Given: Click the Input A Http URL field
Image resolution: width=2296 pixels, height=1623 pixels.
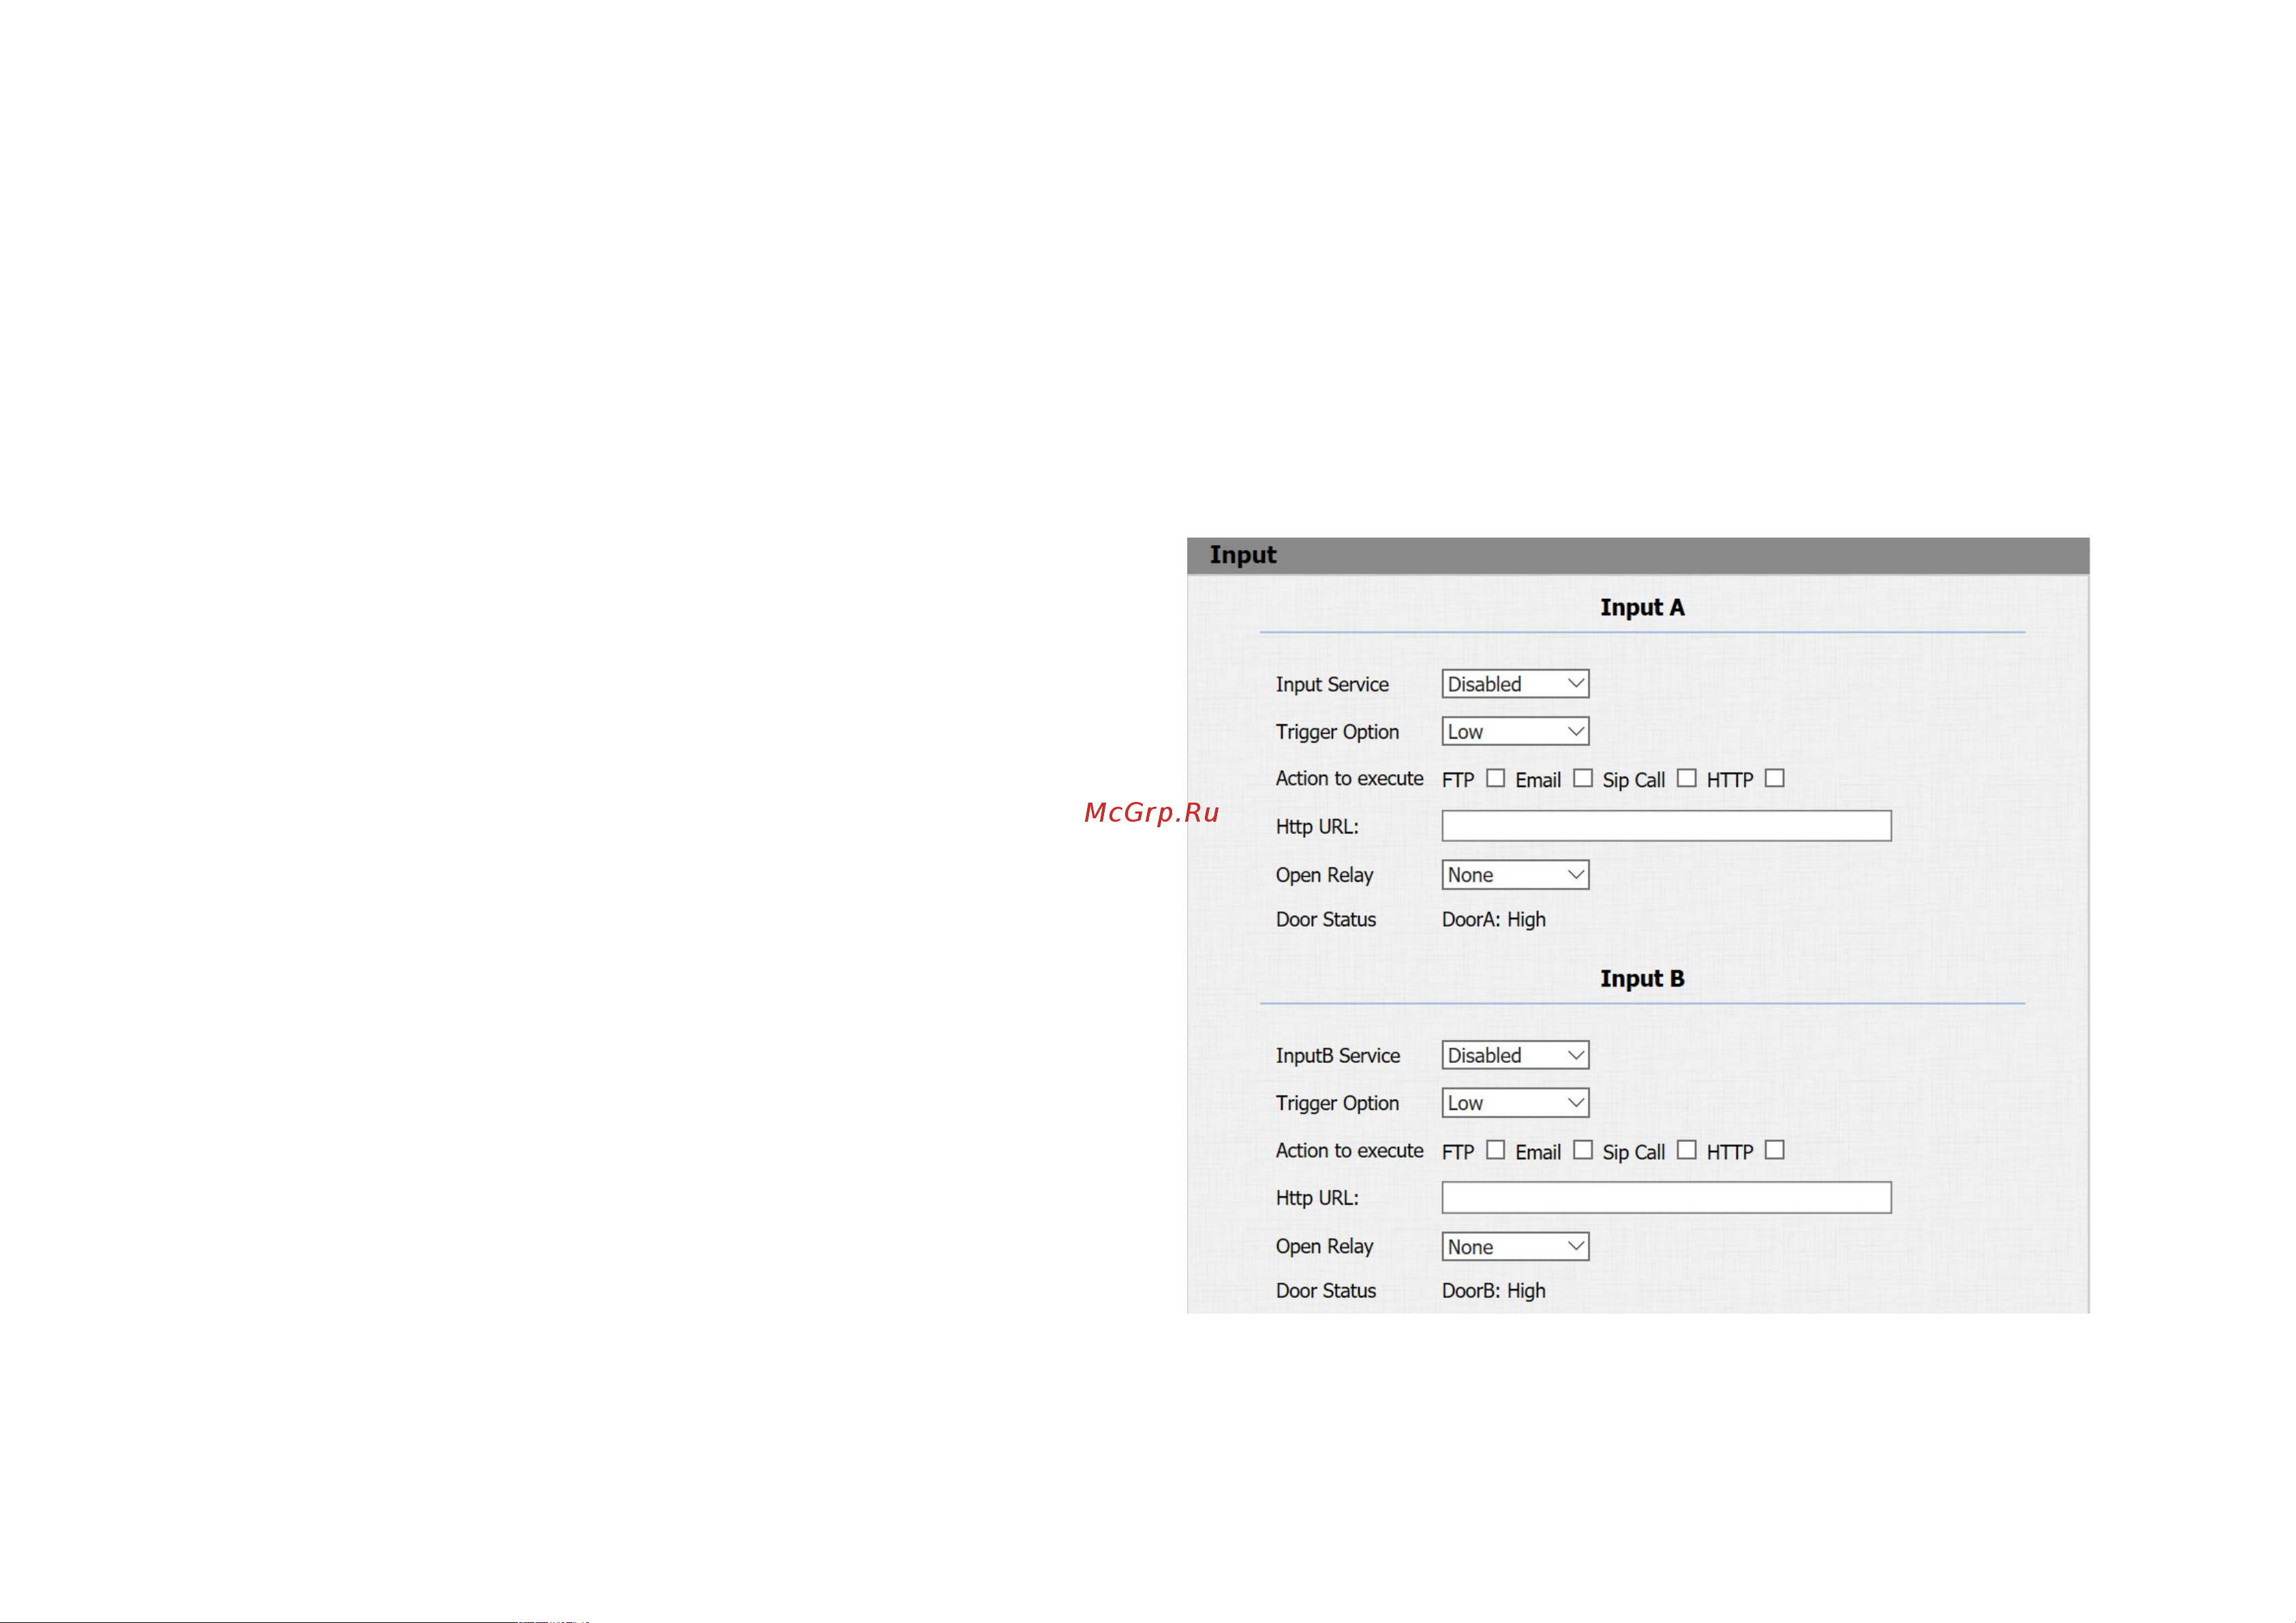Looking at the screenshot, I should 1666,826.
